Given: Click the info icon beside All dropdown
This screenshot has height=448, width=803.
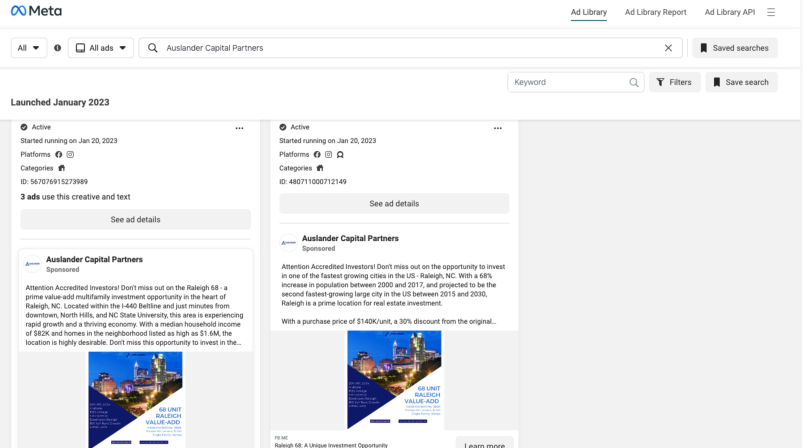Looking at the screenshot, I should [x=57, y=48].
